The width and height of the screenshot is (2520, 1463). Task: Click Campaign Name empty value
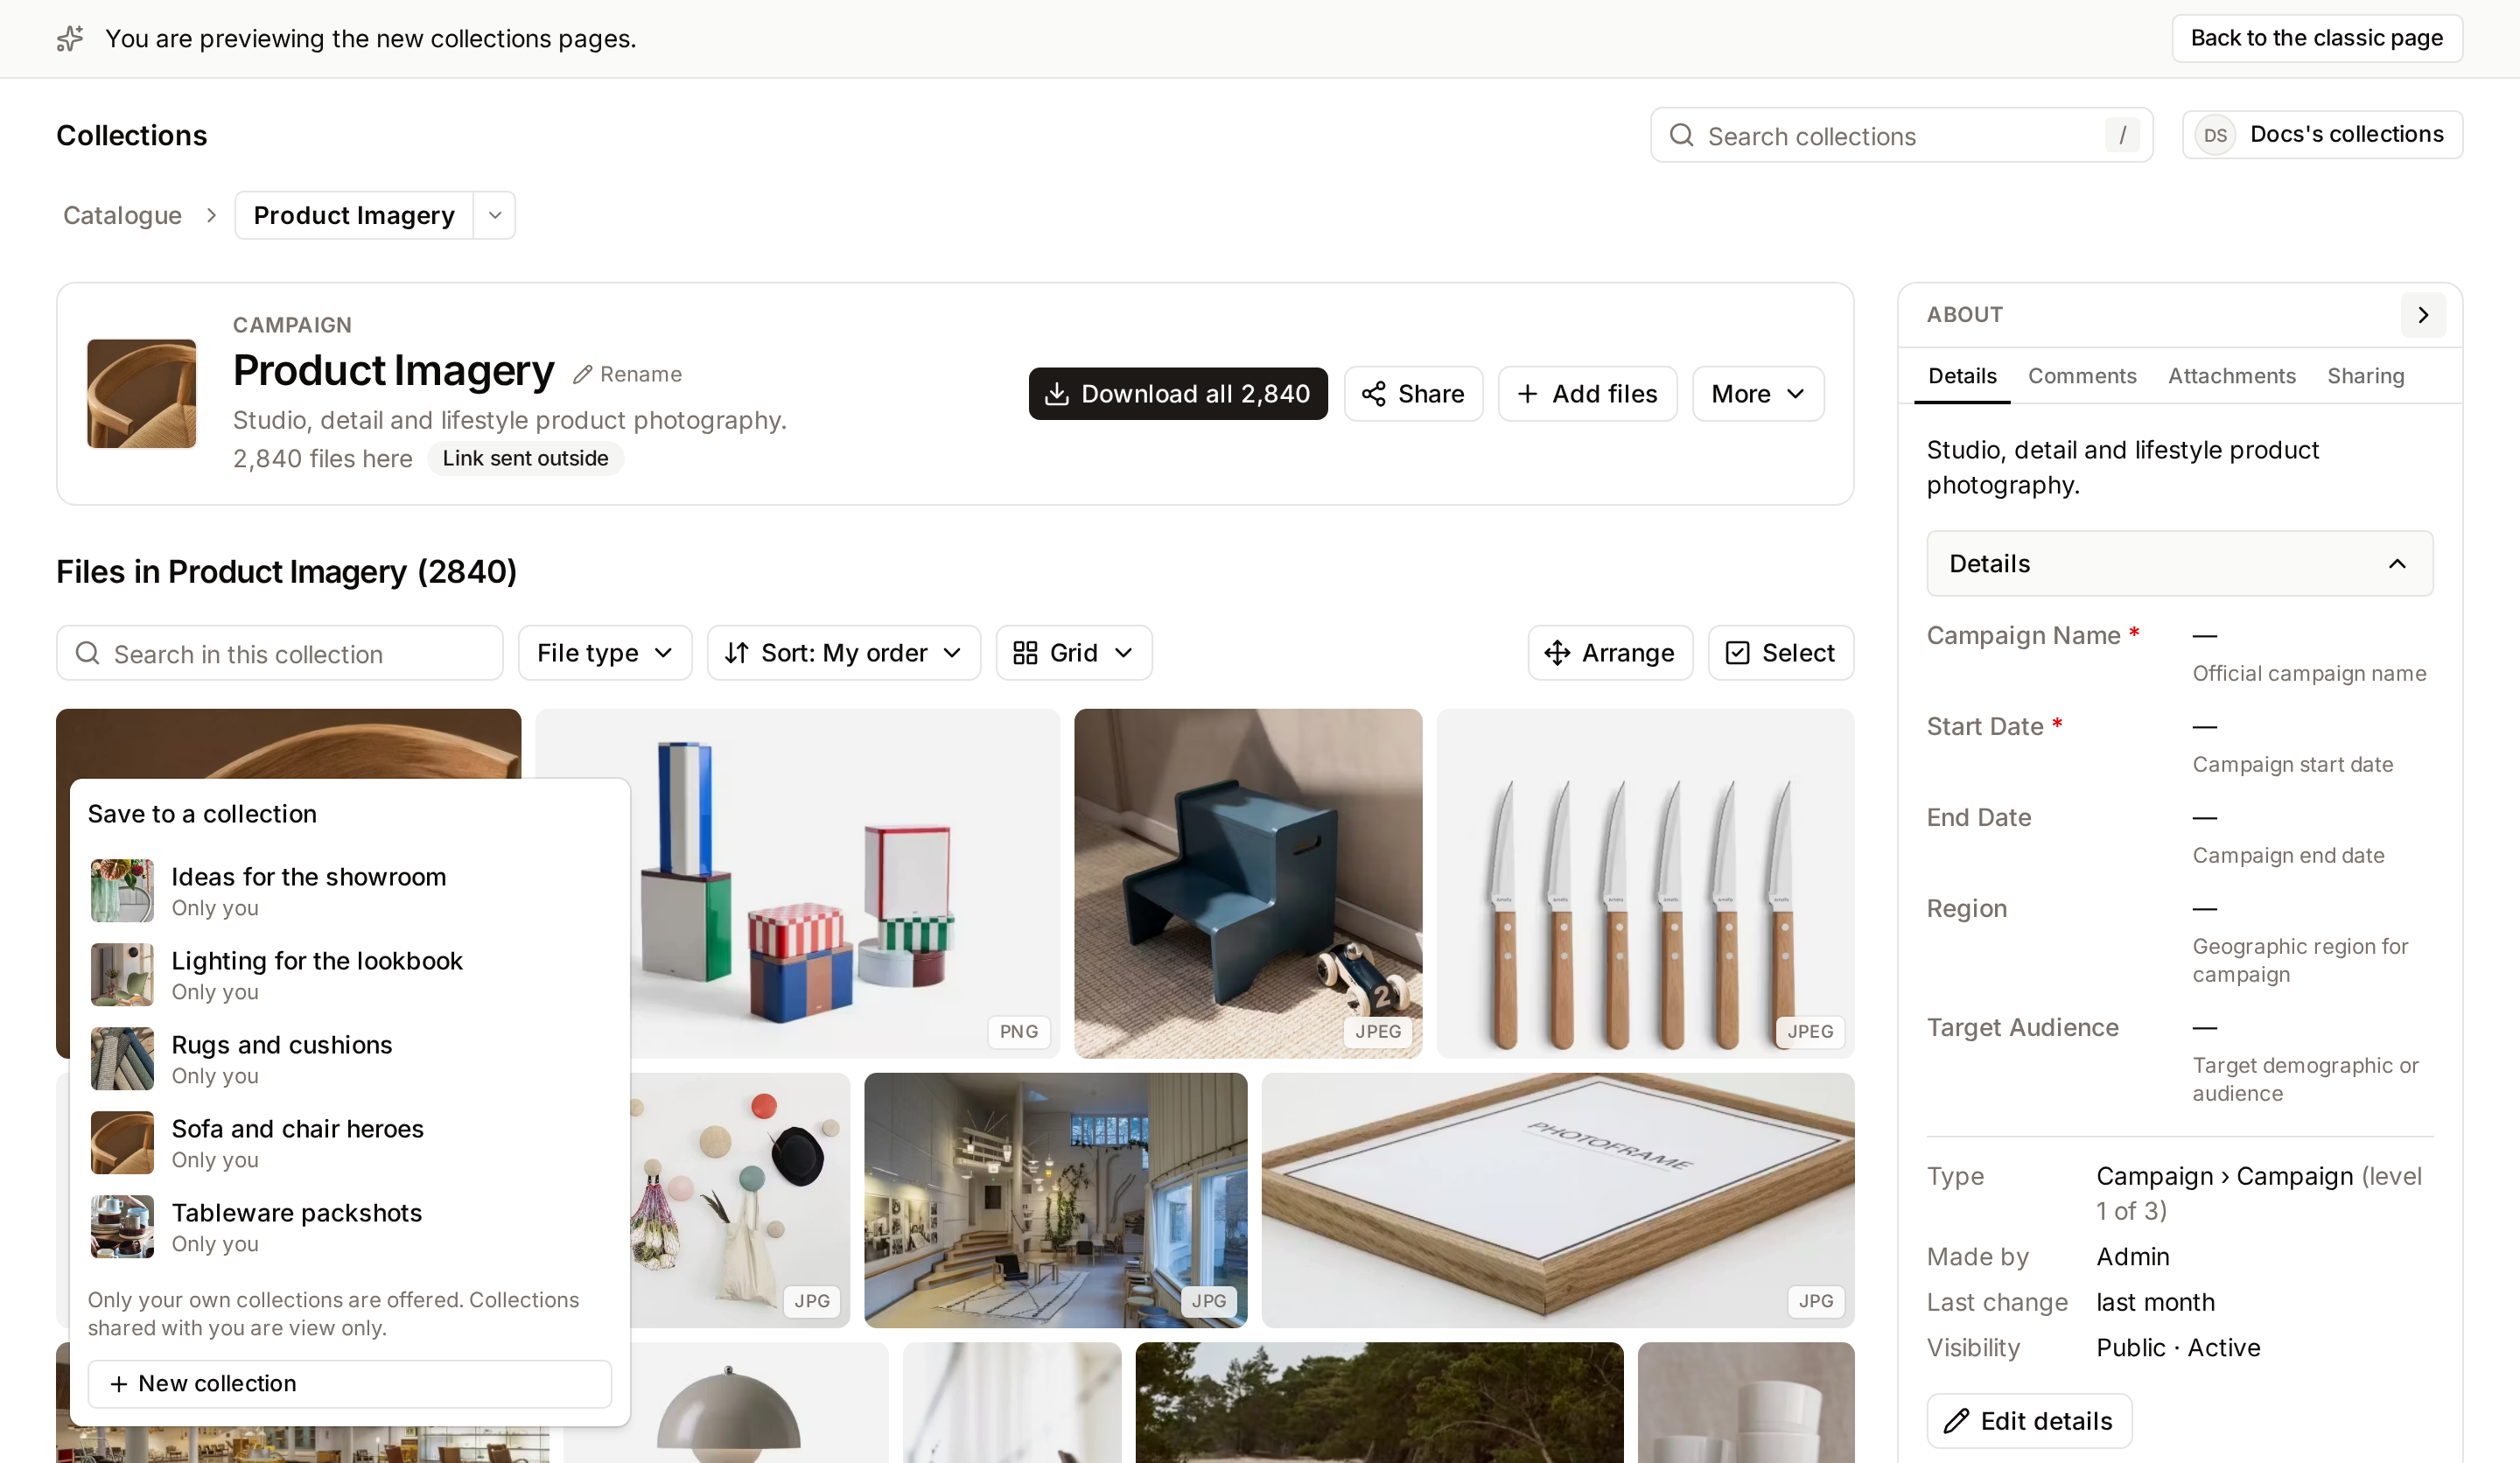pos(2204,635)
